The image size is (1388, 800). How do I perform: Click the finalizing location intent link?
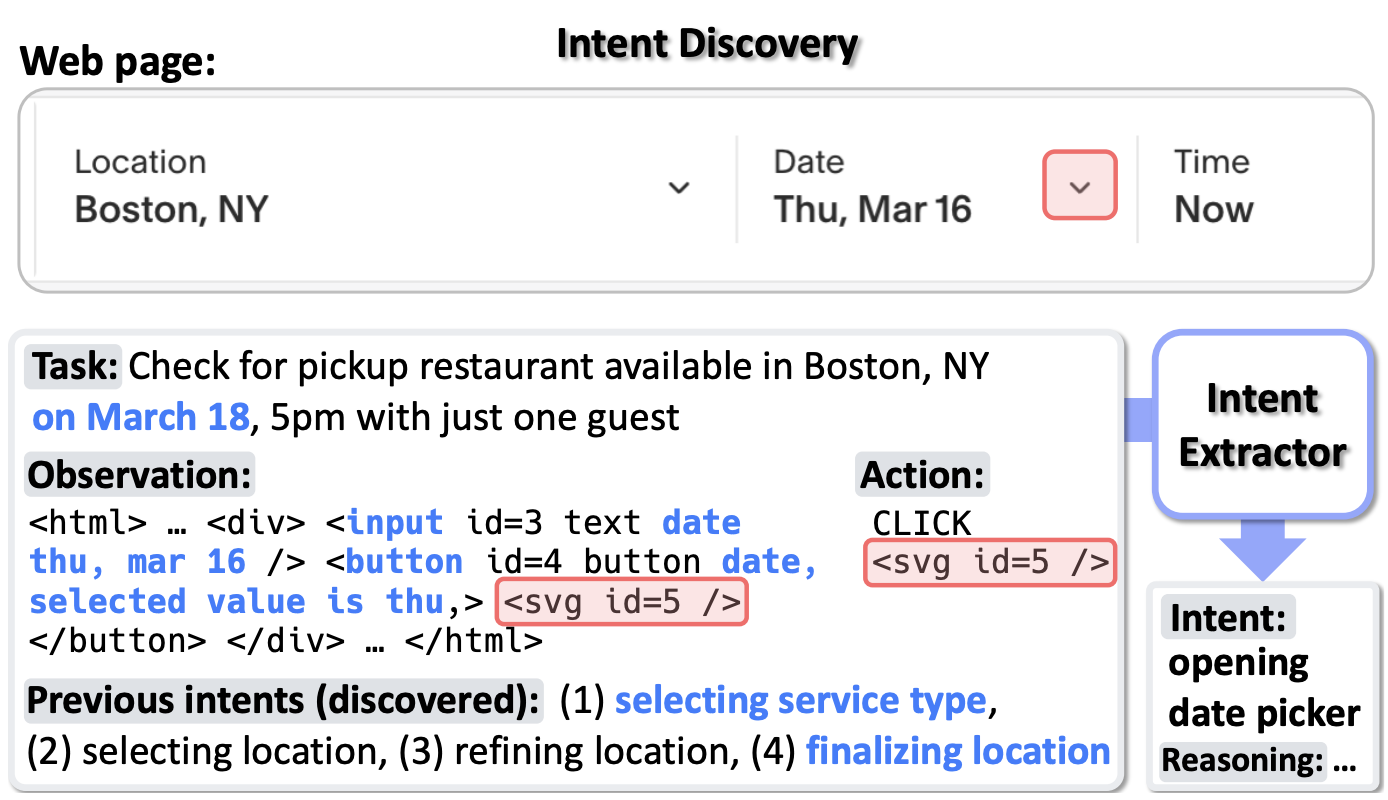click(957, 751)
